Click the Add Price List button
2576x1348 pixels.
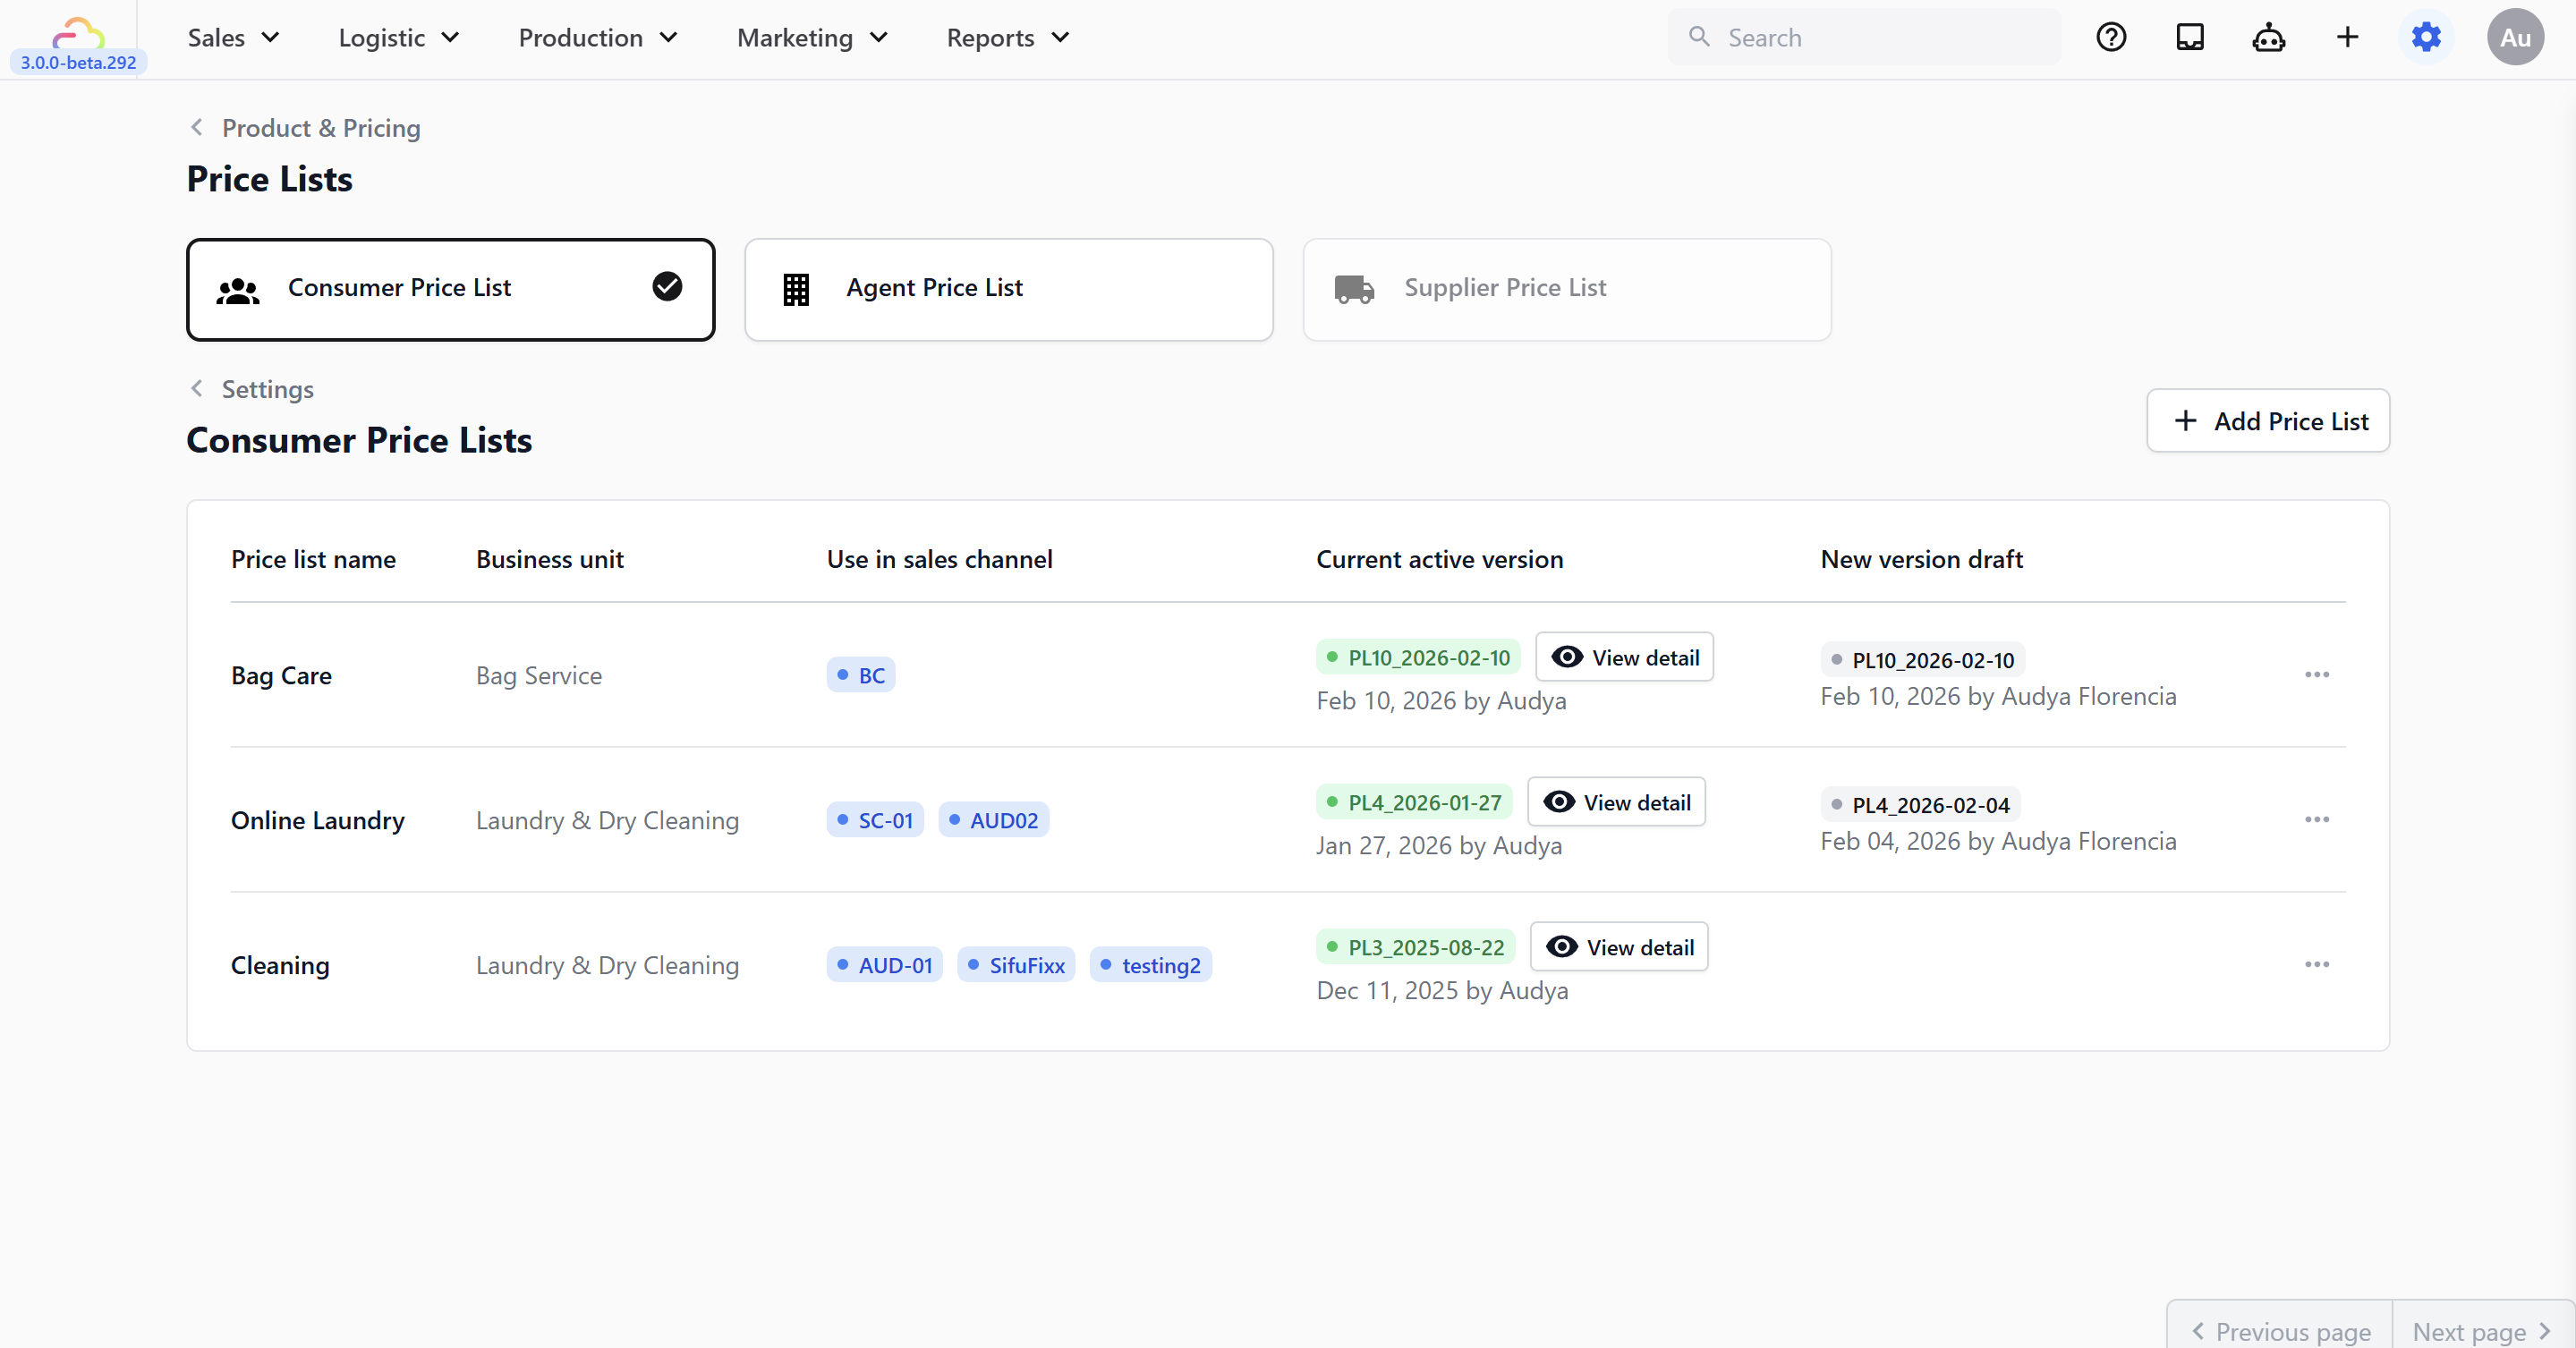pyautogui.click(x=2267, y=421)
